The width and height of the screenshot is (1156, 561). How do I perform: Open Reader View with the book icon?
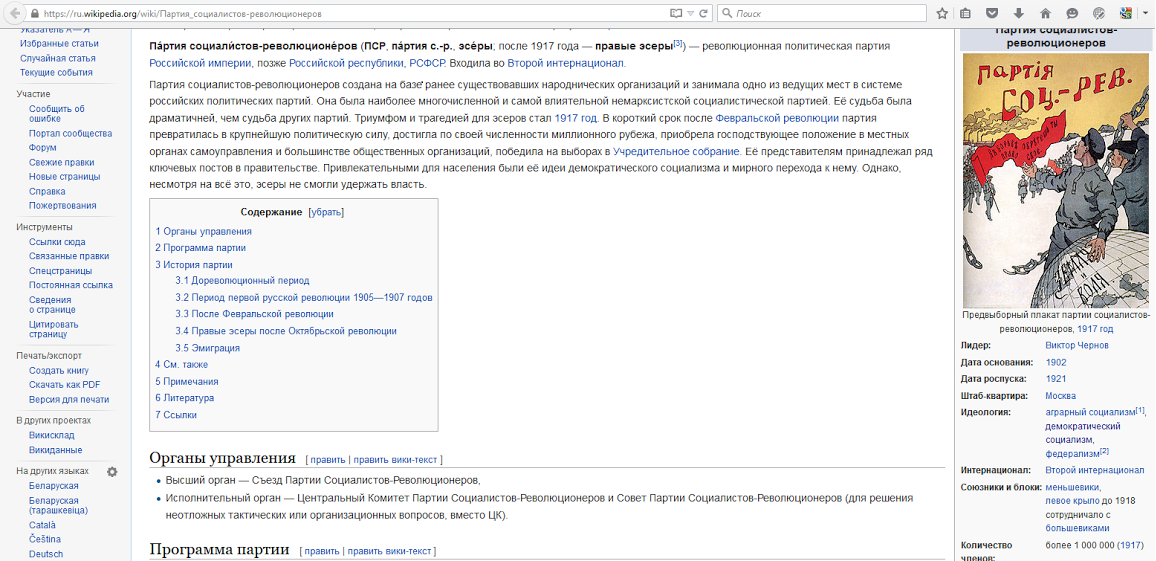[676, 14]
